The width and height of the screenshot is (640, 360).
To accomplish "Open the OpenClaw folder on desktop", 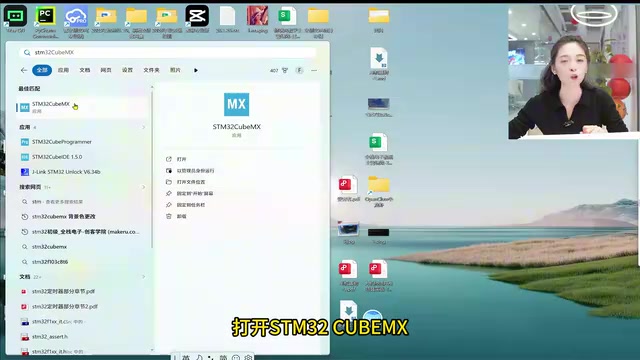I will (x=379, y=191).
